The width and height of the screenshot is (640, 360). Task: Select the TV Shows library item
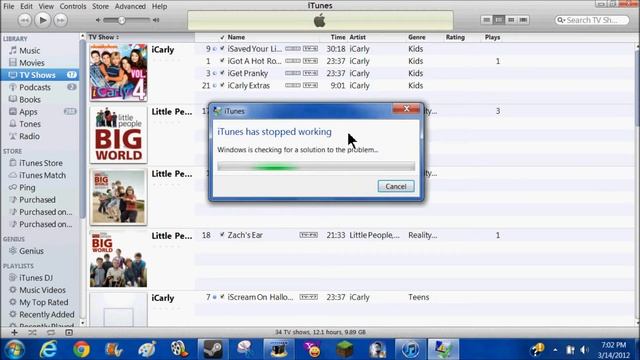(40, 75)
